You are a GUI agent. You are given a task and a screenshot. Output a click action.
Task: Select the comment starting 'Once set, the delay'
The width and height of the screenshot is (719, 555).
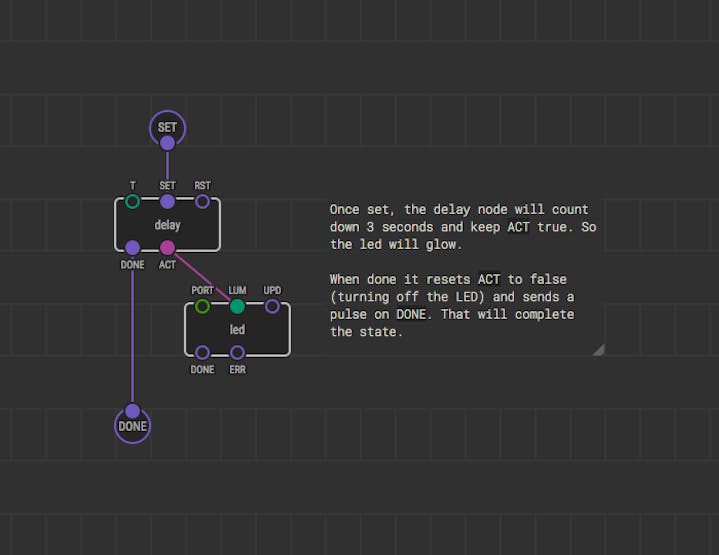465,277
